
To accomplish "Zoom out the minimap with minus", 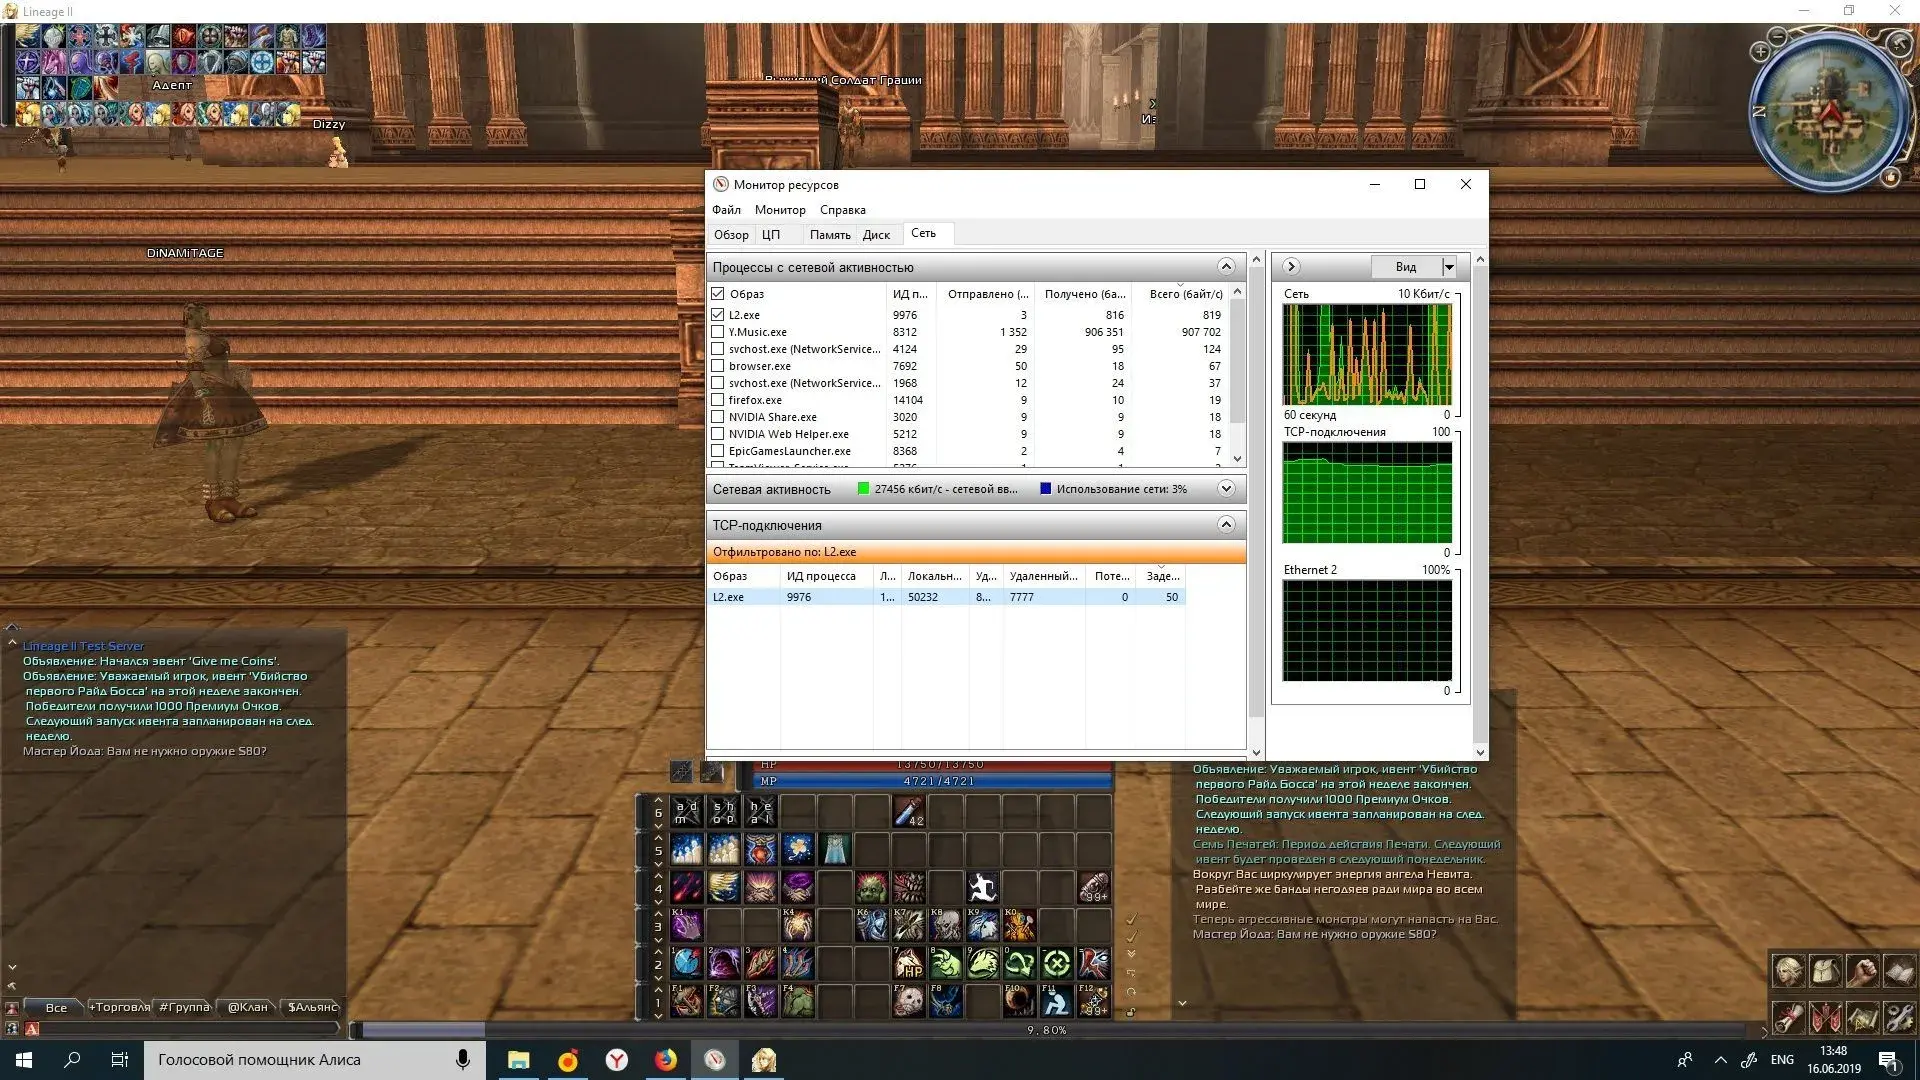I will (1778, 37).
